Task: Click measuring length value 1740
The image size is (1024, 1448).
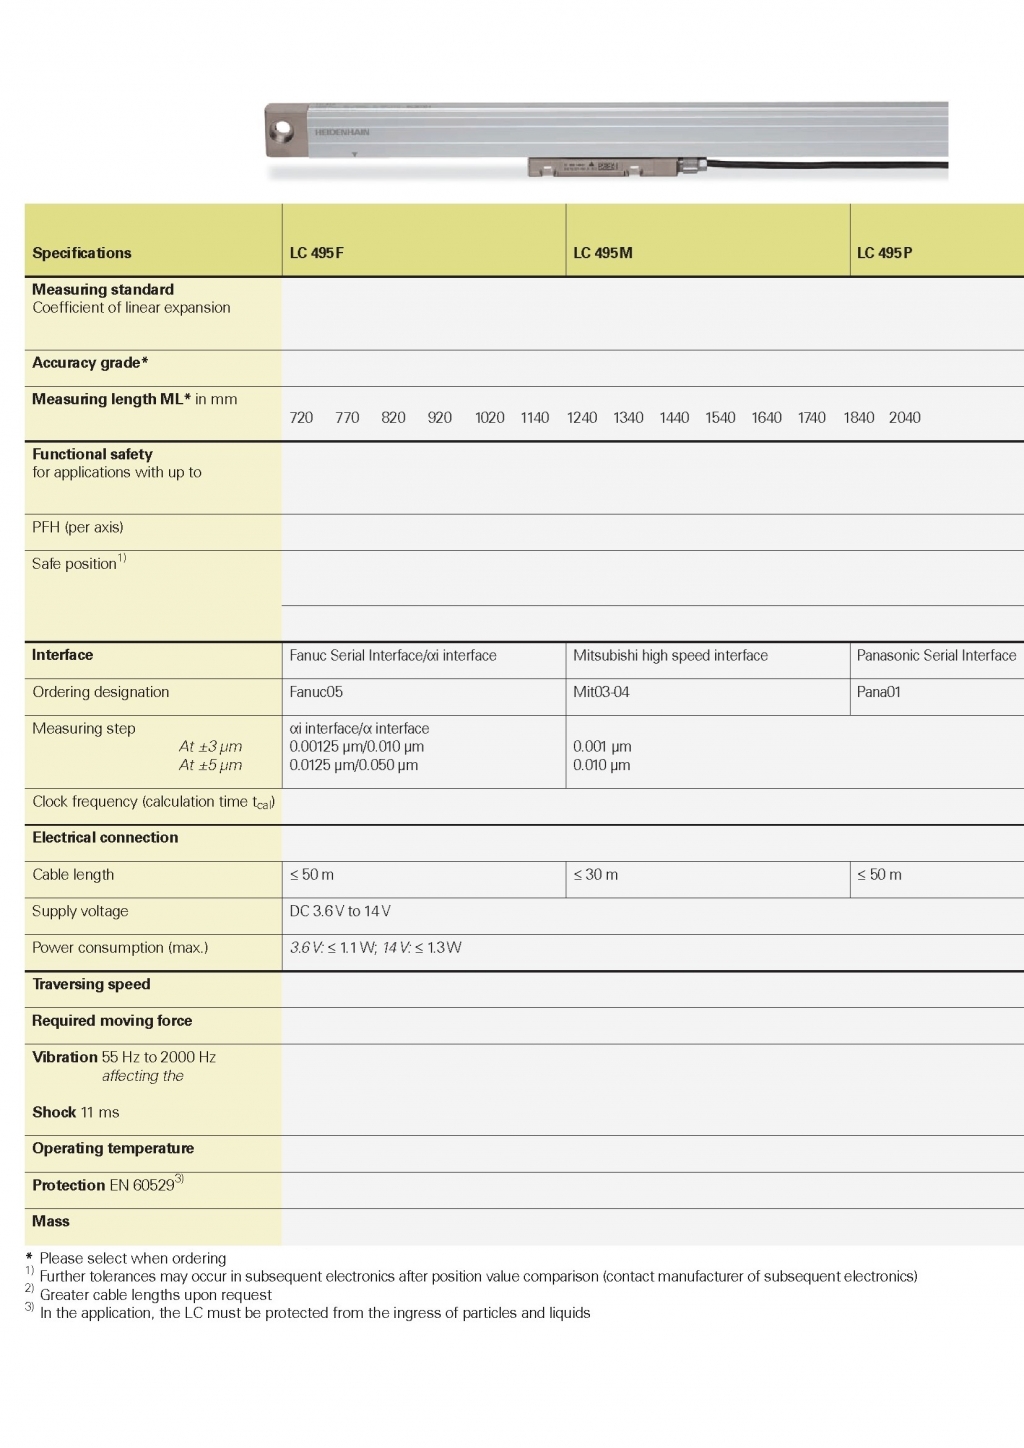Action: [x=812, y=418]
